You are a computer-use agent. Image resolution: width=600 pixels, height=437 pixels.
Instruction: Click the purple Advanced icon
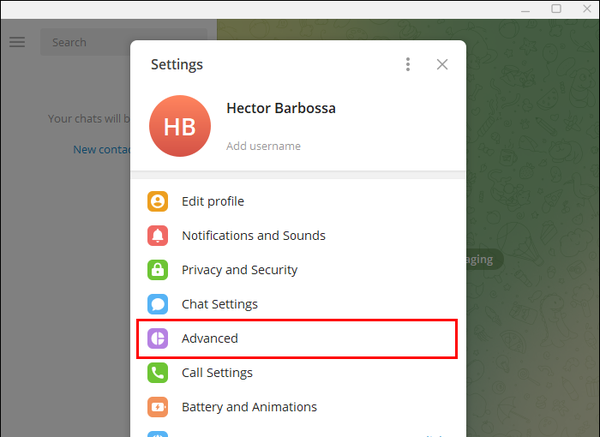pos(158,338)
